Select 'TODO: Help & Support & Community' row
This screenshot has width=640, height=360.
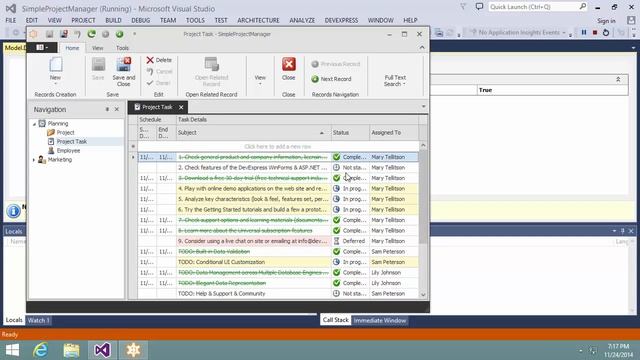278,293
